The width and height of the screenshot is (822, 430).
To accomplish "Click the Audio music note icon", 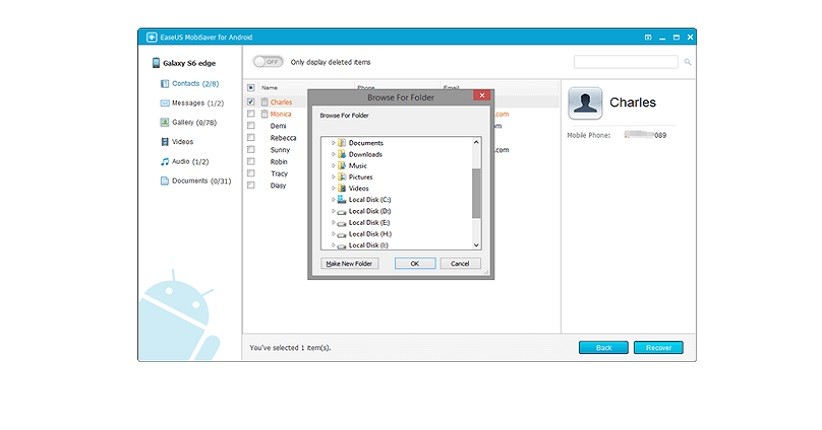I will point(165,162).
